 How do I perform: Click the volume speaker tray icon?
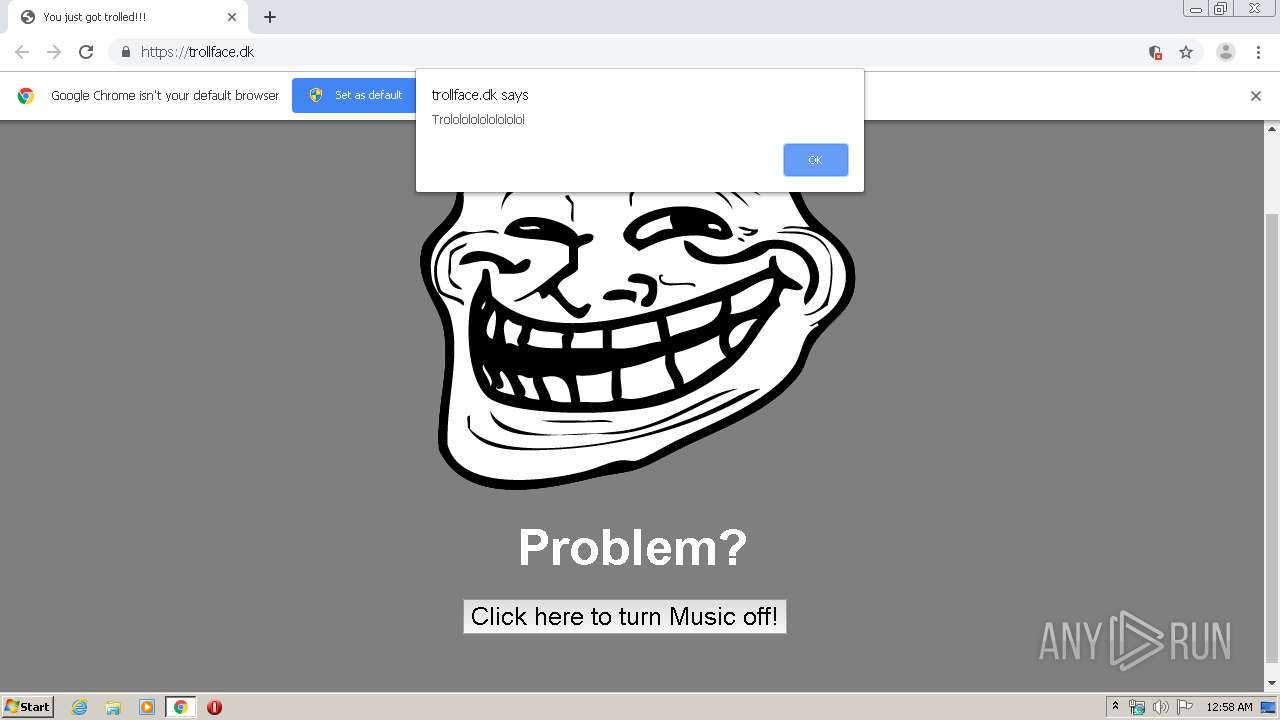(x=1160, y=707)
